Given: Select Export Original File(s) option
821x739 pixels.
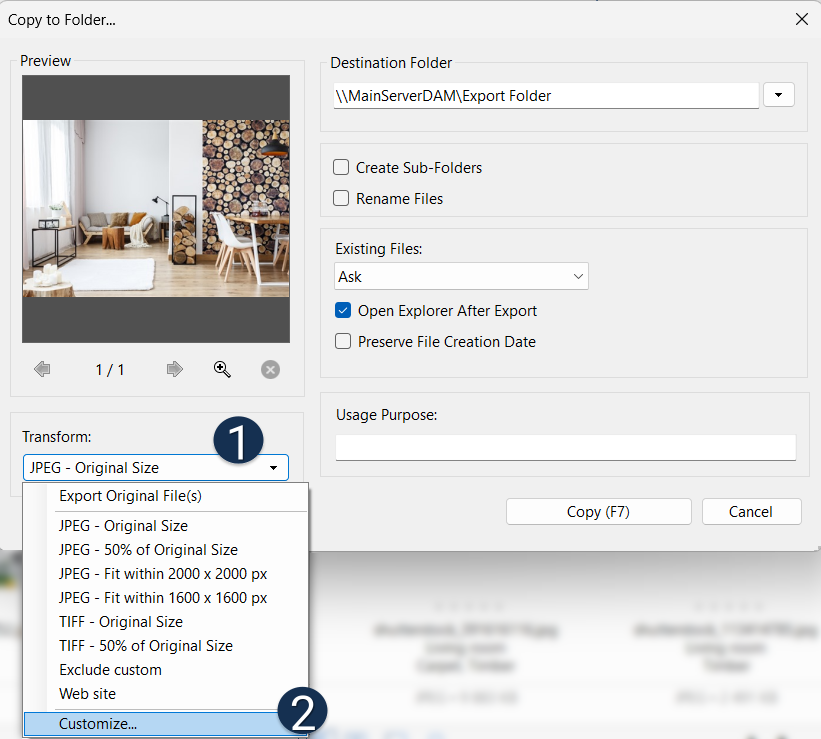Looking at the screenshot, I should click(130, 496).
